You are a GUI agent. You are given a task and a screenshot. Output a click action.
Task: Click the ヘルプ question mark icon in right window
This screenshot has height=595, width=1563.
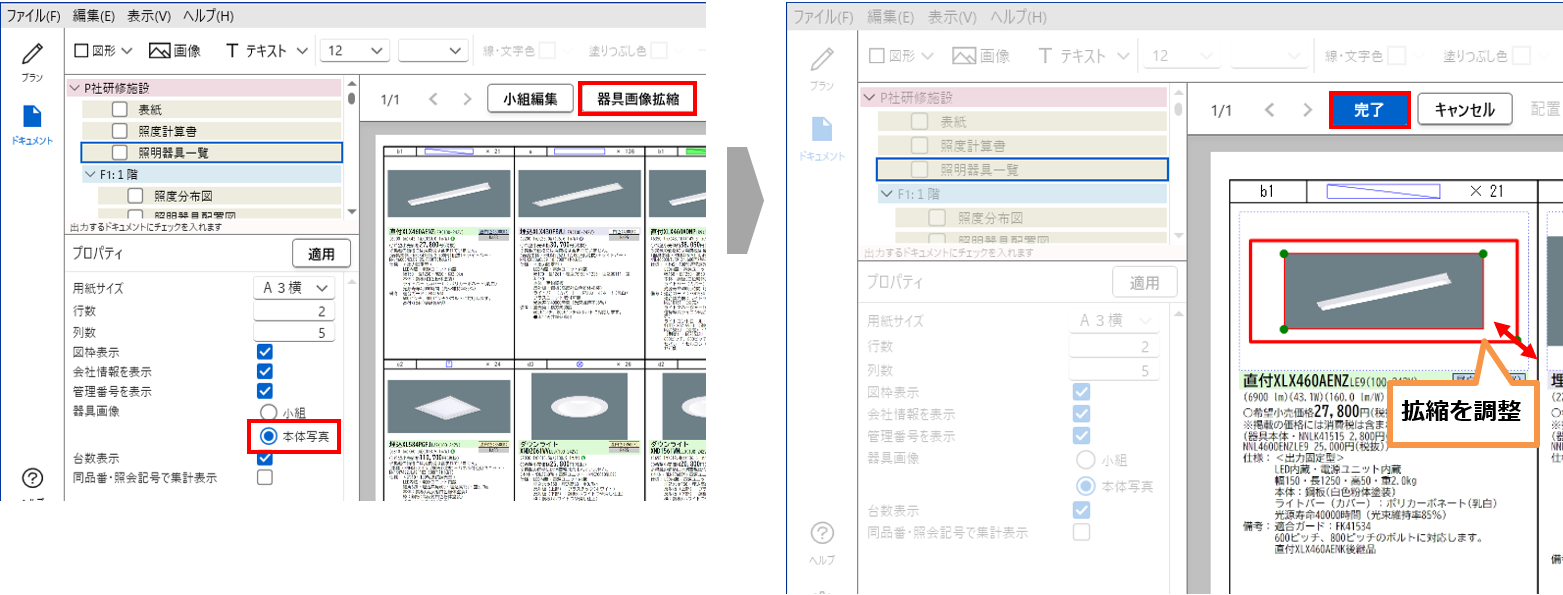[x=821, y=535]
